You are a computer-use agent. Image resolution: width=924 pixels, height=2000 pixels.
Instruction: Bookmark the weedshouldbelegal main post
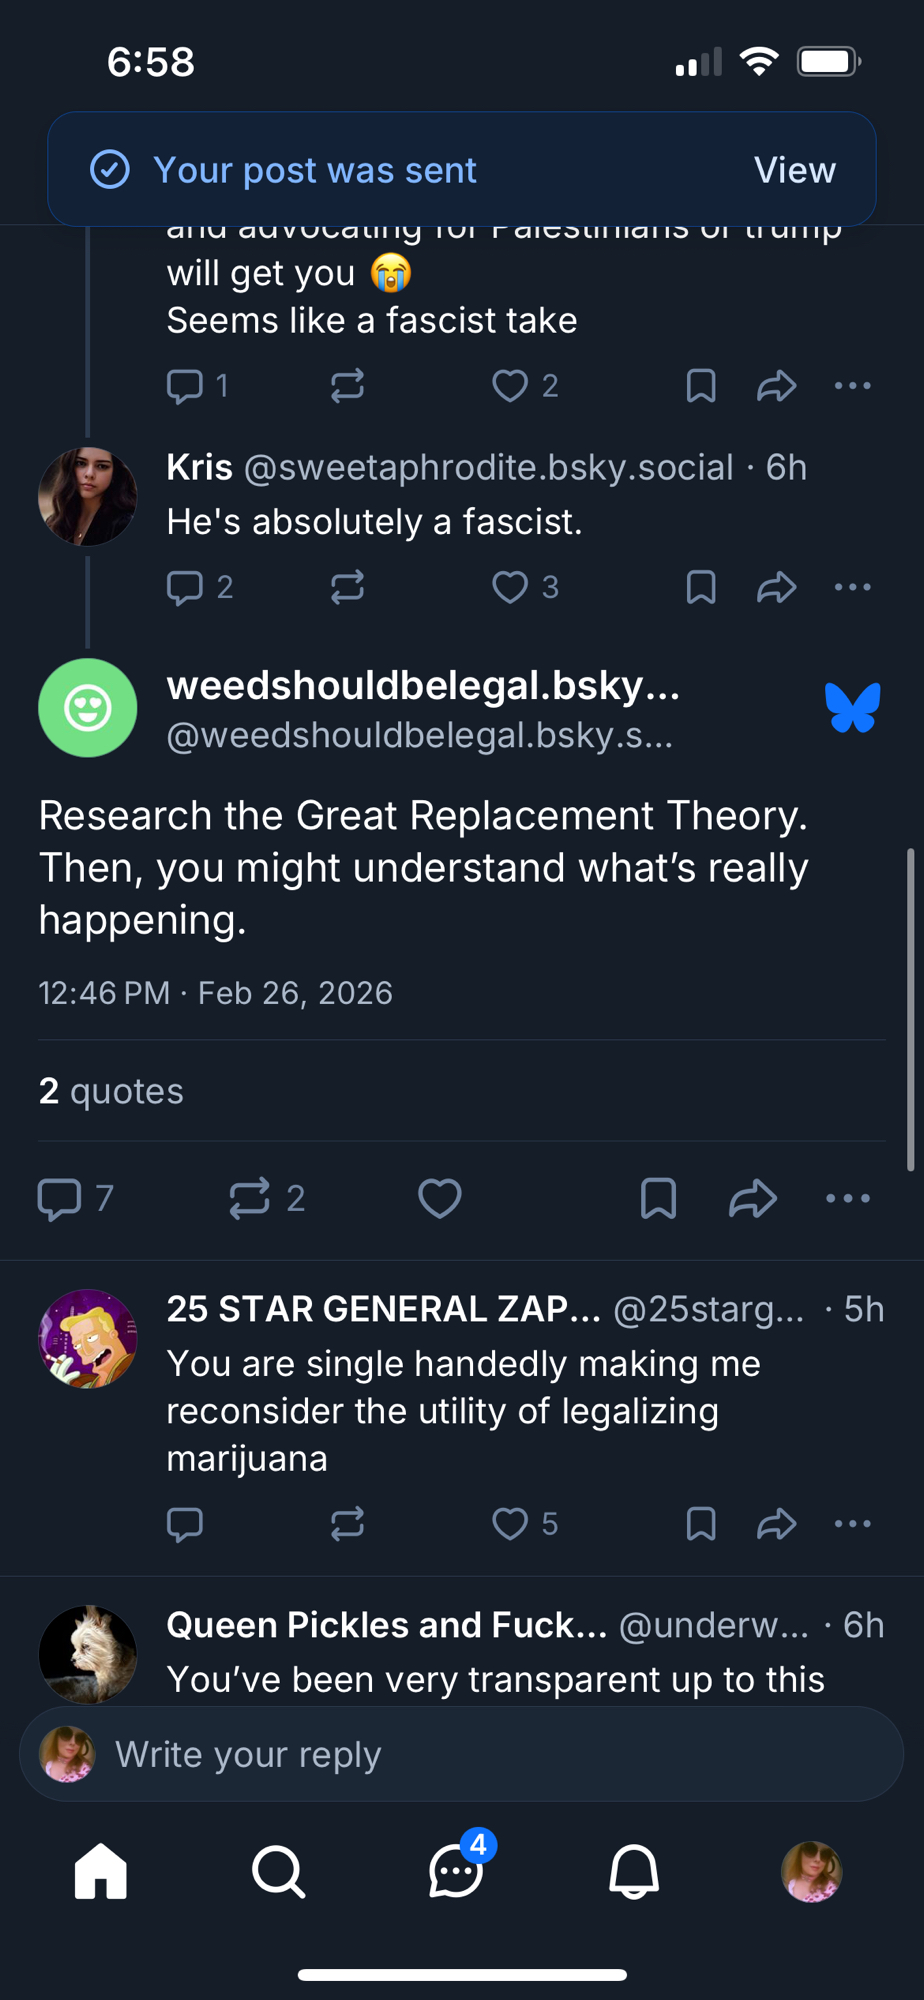pos(658,1198)
